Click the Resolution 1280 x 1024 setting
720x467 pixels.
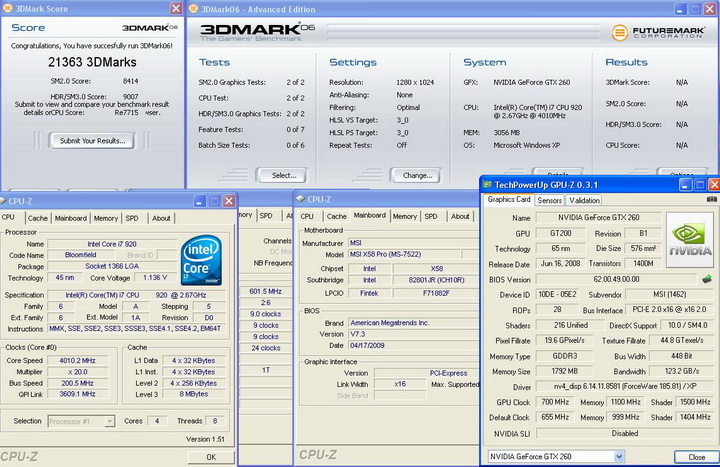pyautogui.click(x=415, y=82)
